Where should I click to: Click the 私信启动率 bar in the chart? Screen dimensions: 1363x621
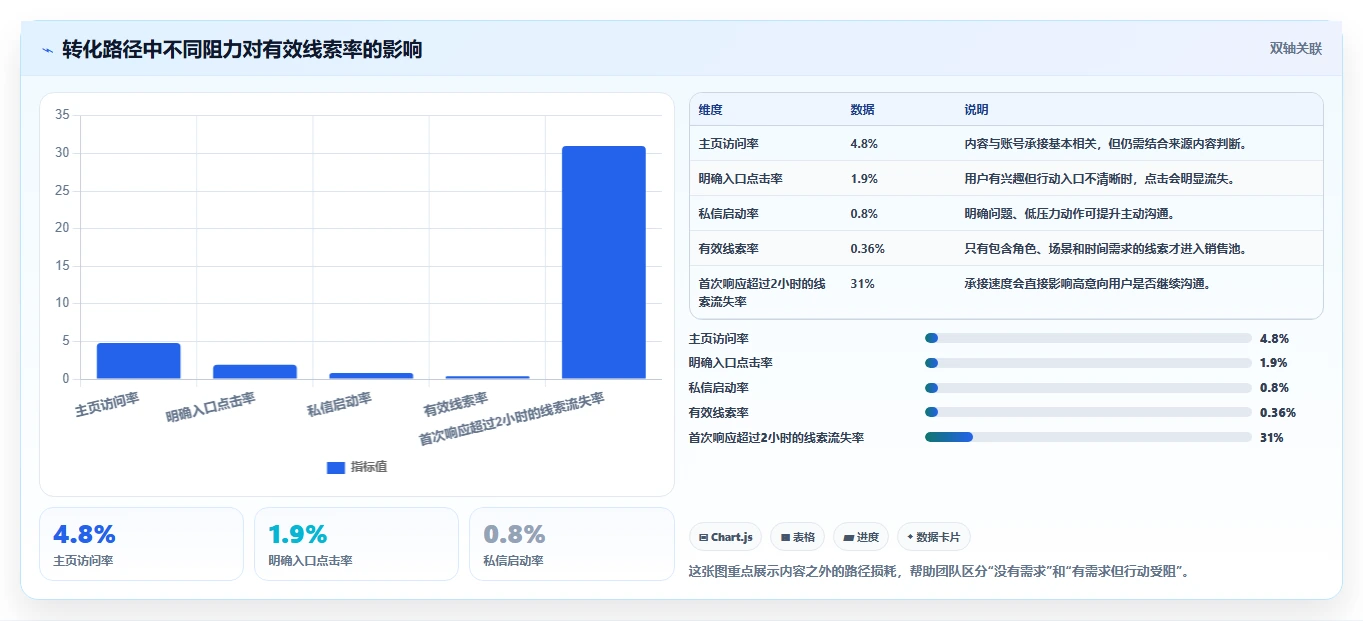[371, 376]
